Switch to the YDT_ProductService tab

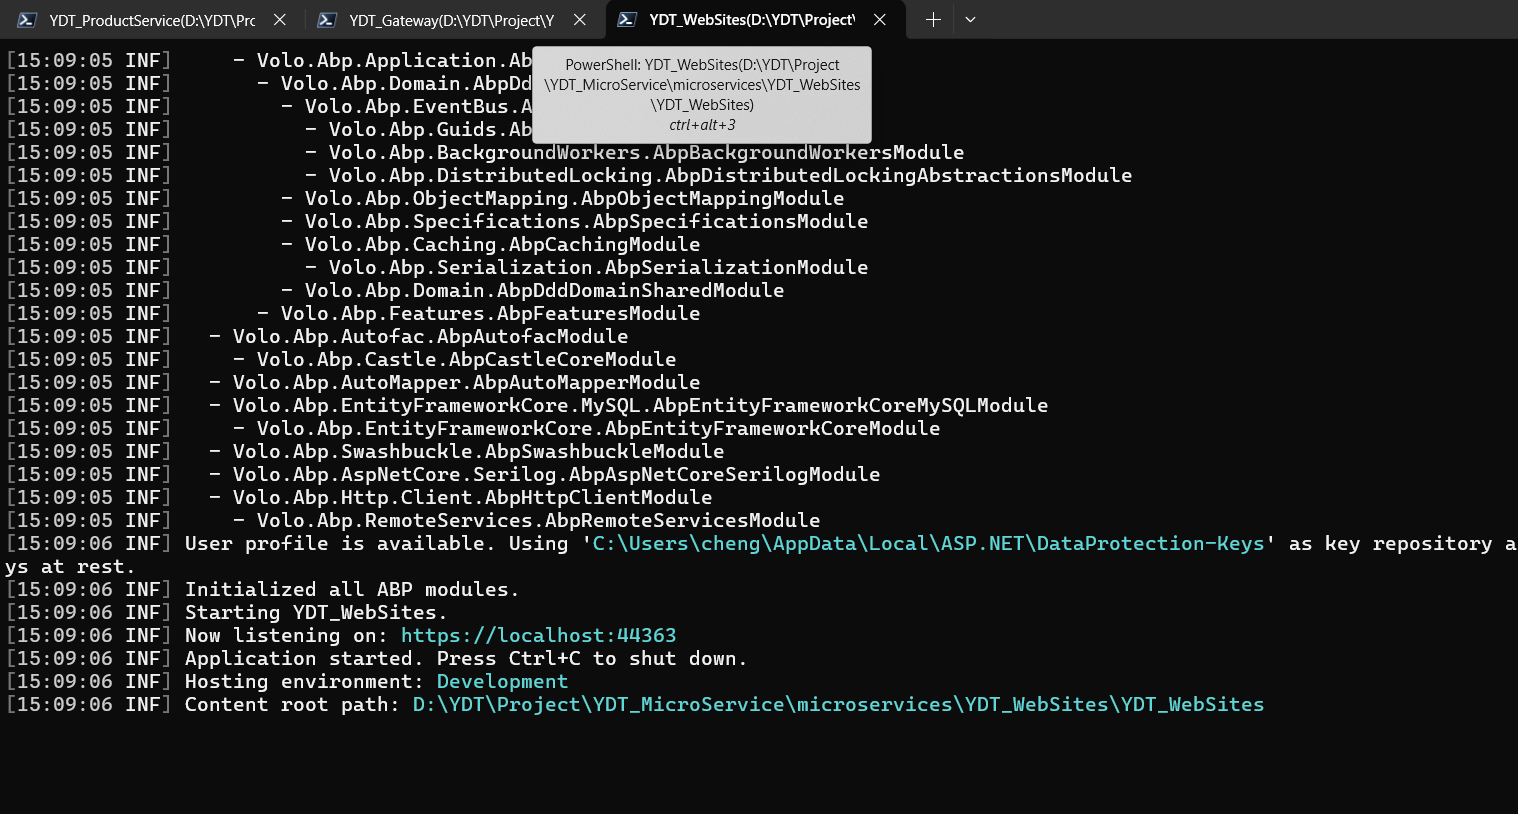click(x=151, y=20)
